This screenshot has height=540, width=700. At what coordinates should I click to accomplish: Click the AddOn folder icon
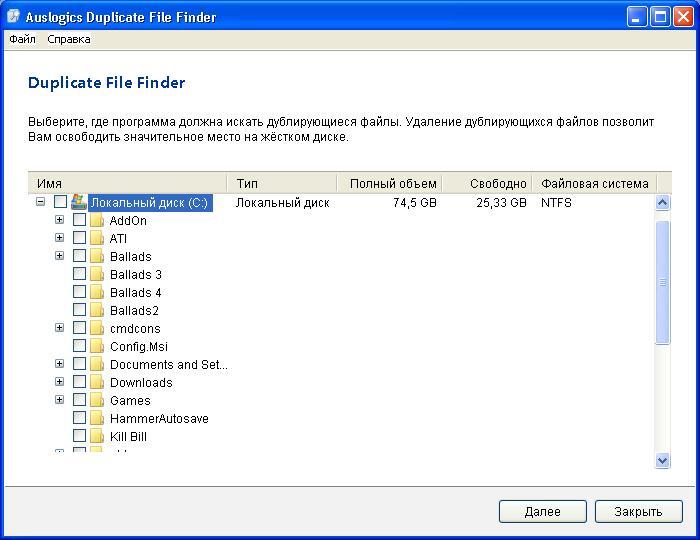pos(97,220)
